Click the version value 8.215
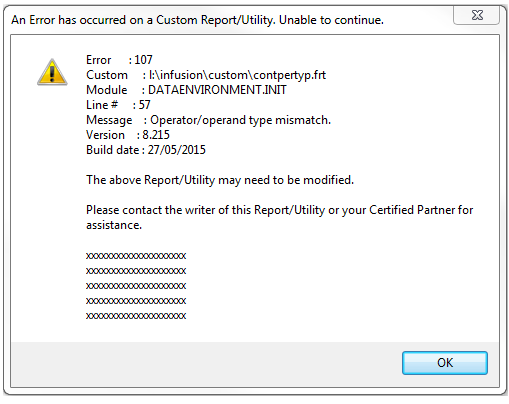This screenshot has width=509, height=404. [x=156, y=135]
